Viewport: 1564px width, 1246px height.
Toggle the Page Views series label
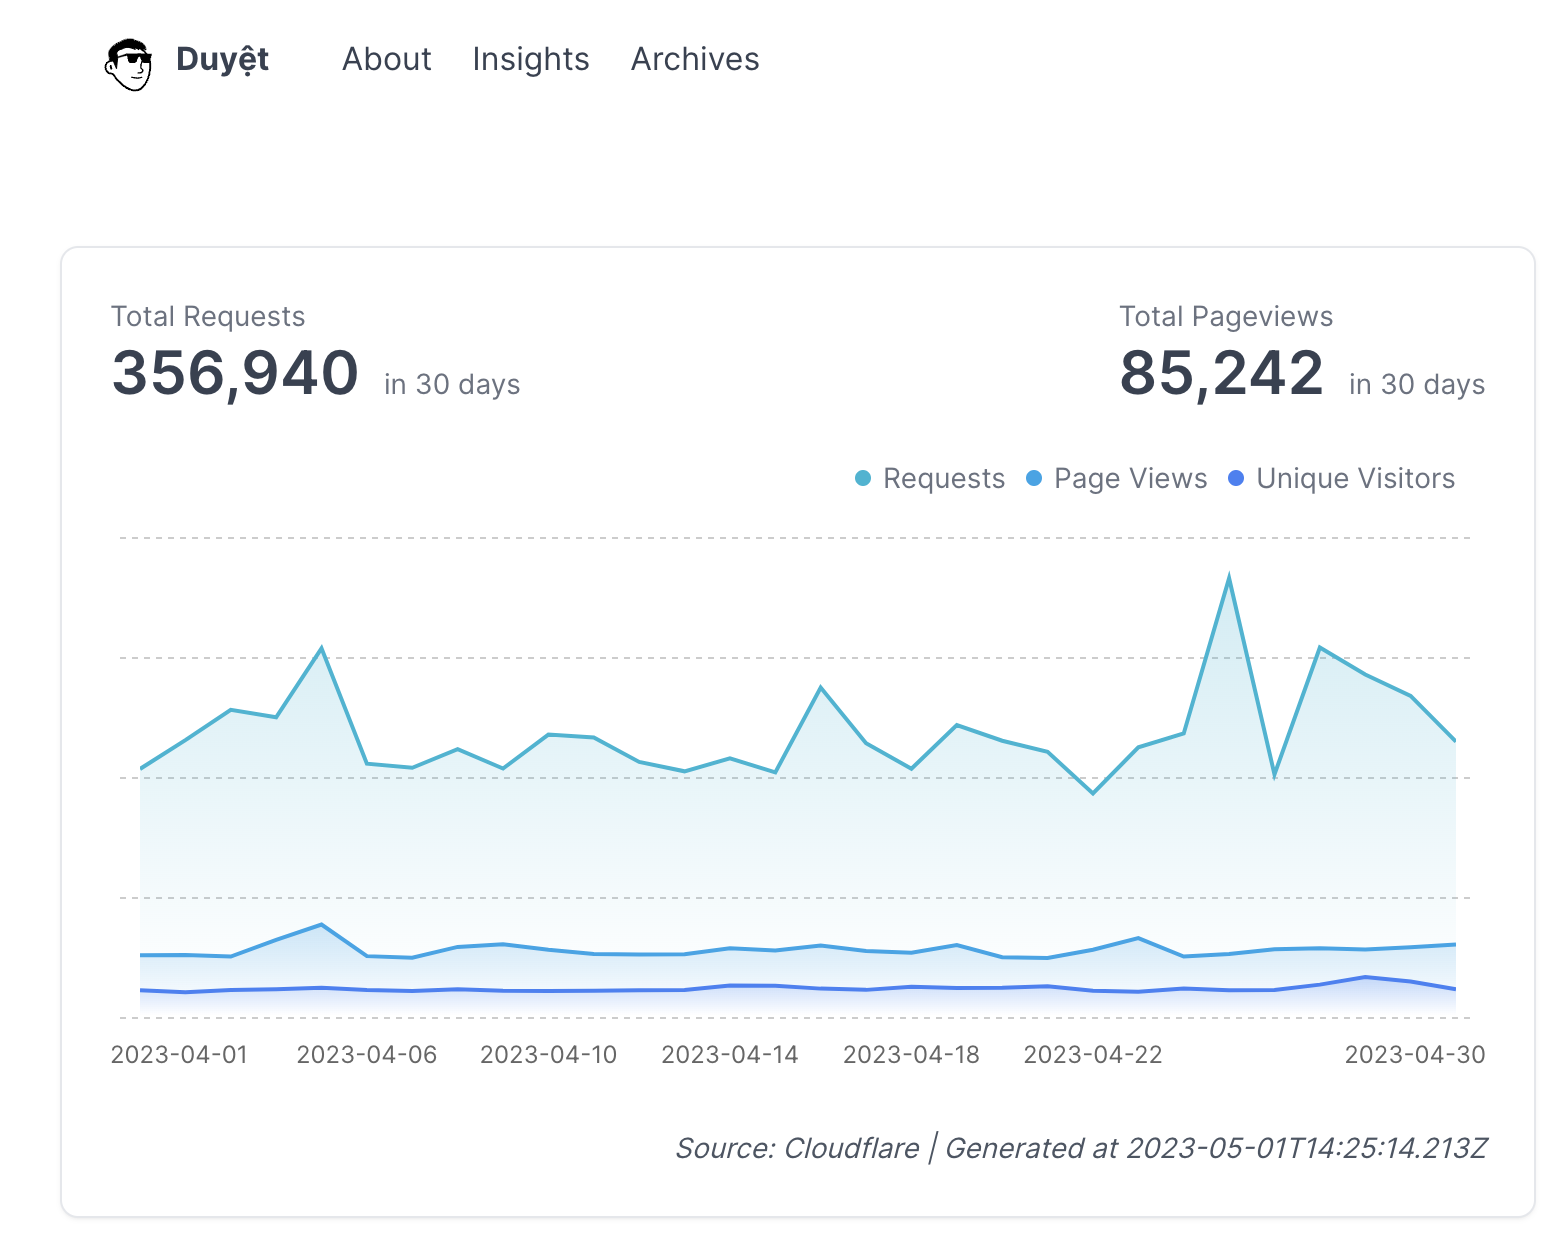(x=1130, y=479)
